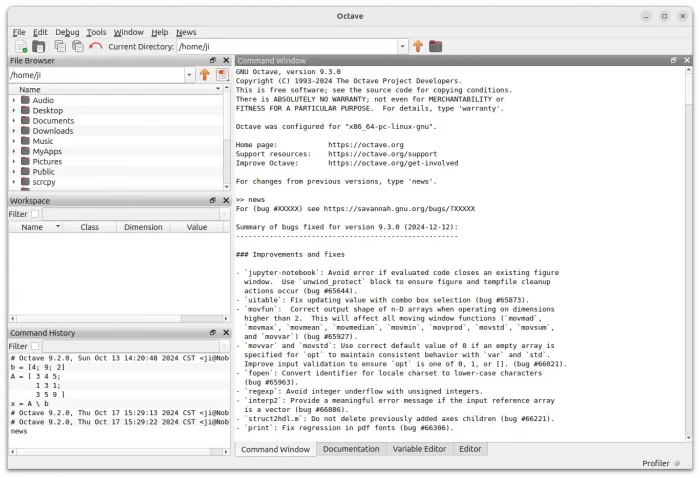The image size is (700, 478).
Task: Select 'b = [4; 9; 2]' history entry
Action: 38,367
